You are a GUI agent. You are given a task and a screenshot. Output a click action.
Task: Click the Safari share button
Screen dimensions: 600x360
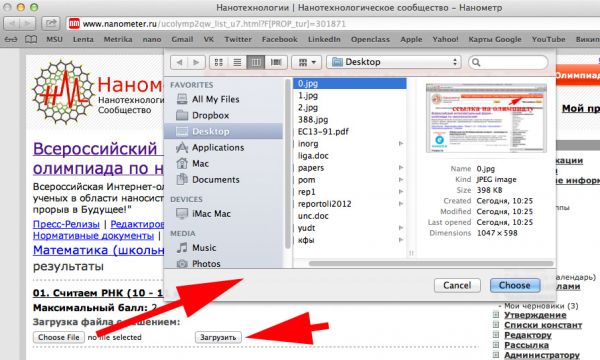pyautogui.click(x=51, y=24)
